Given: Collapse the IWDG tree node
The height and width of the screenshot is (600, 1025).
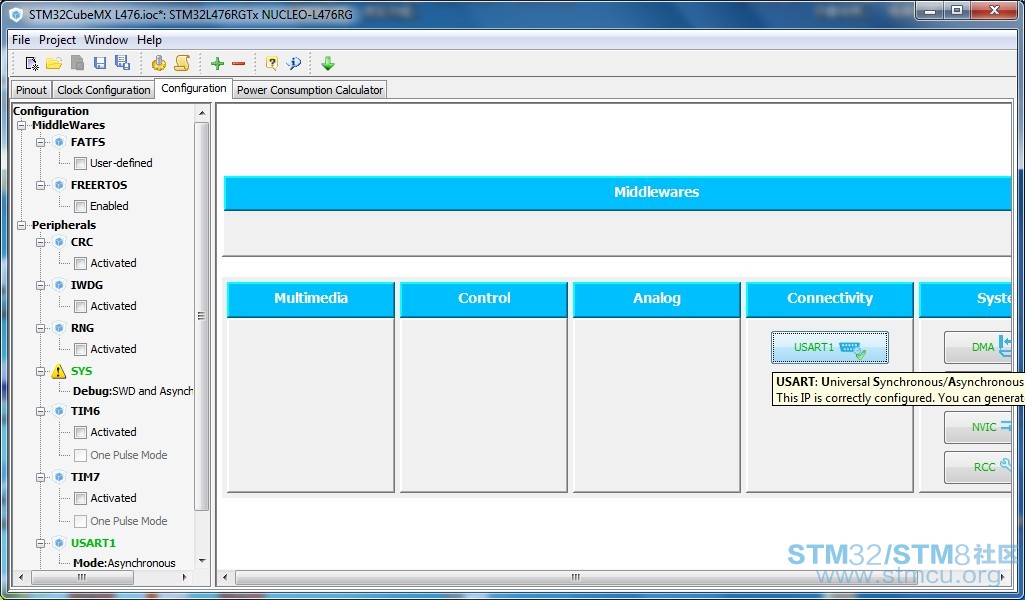Looking at the screenshot, I should pyautogui.click(x=41, y=285).
